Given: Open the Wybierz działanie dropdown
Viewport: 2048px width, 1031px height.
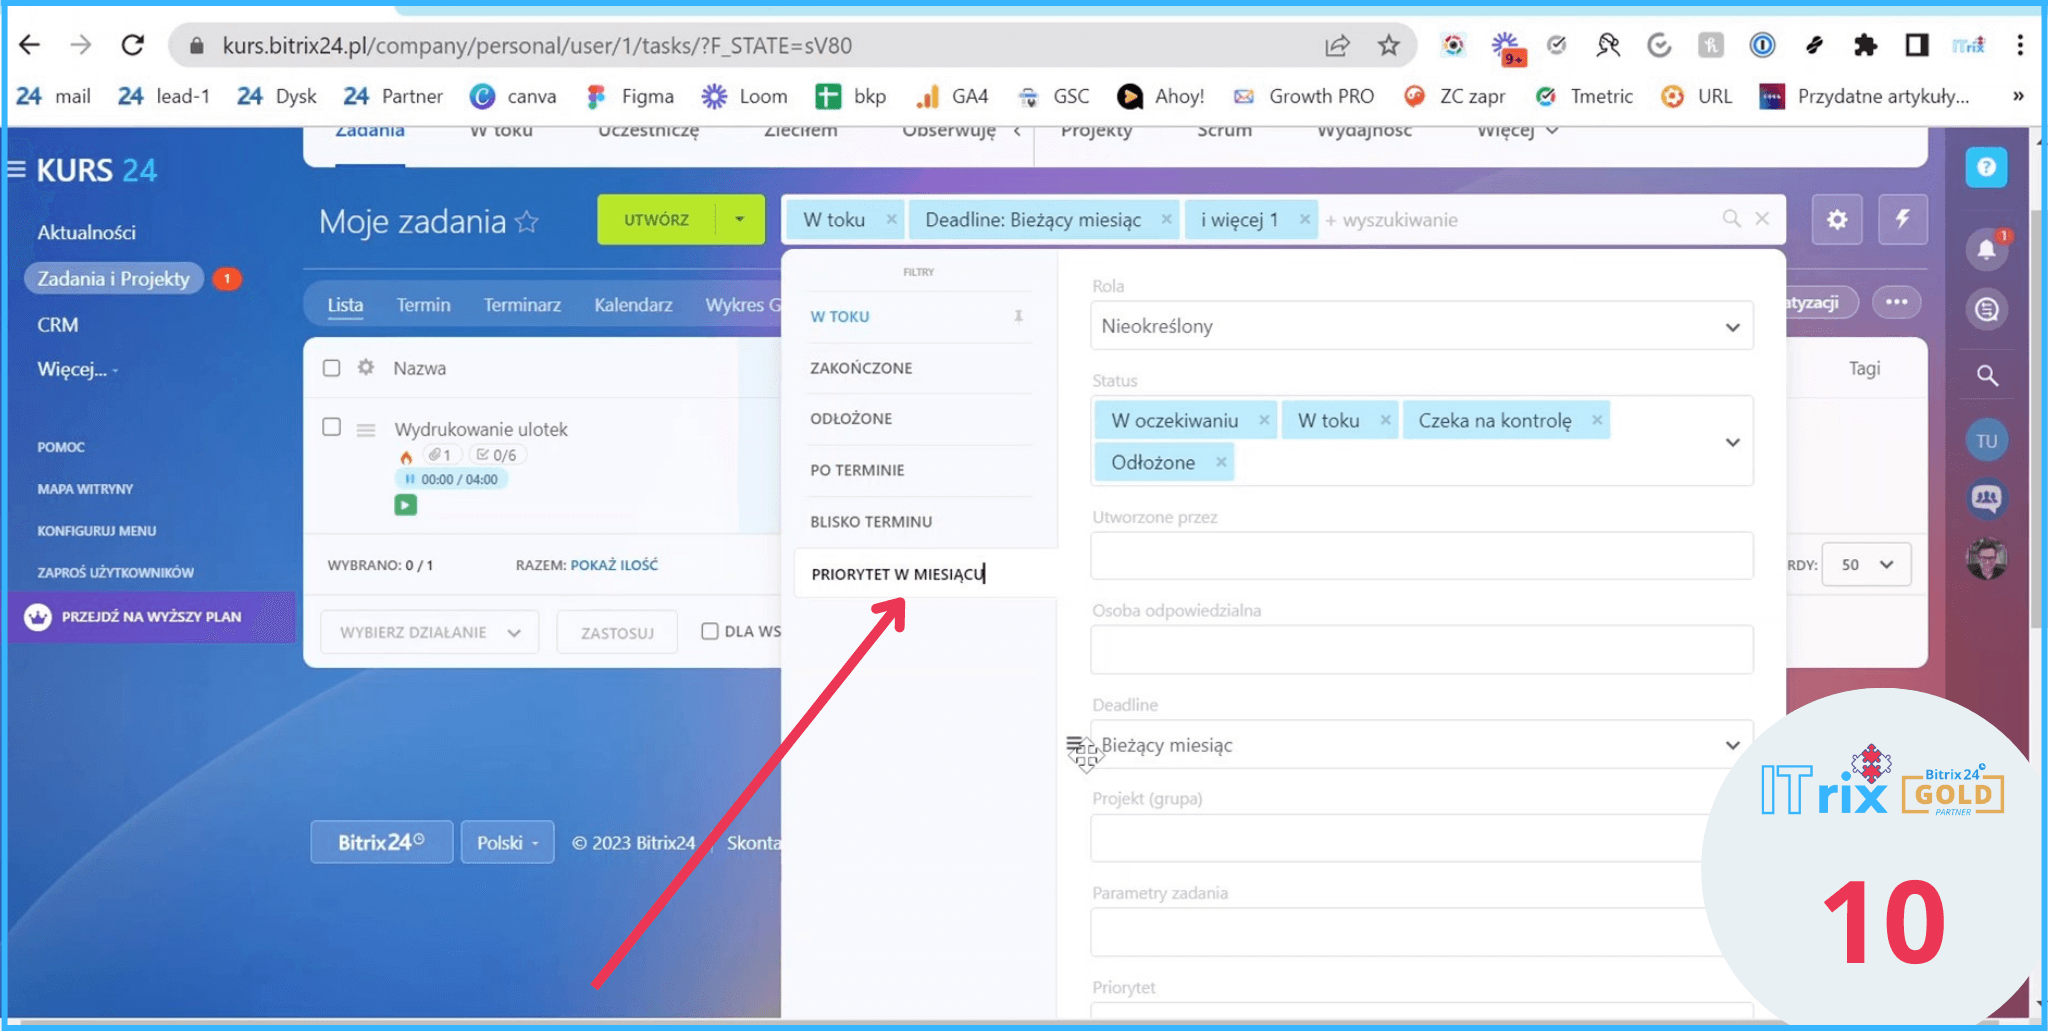Looking at the screenshot, I should pos(429,632).
